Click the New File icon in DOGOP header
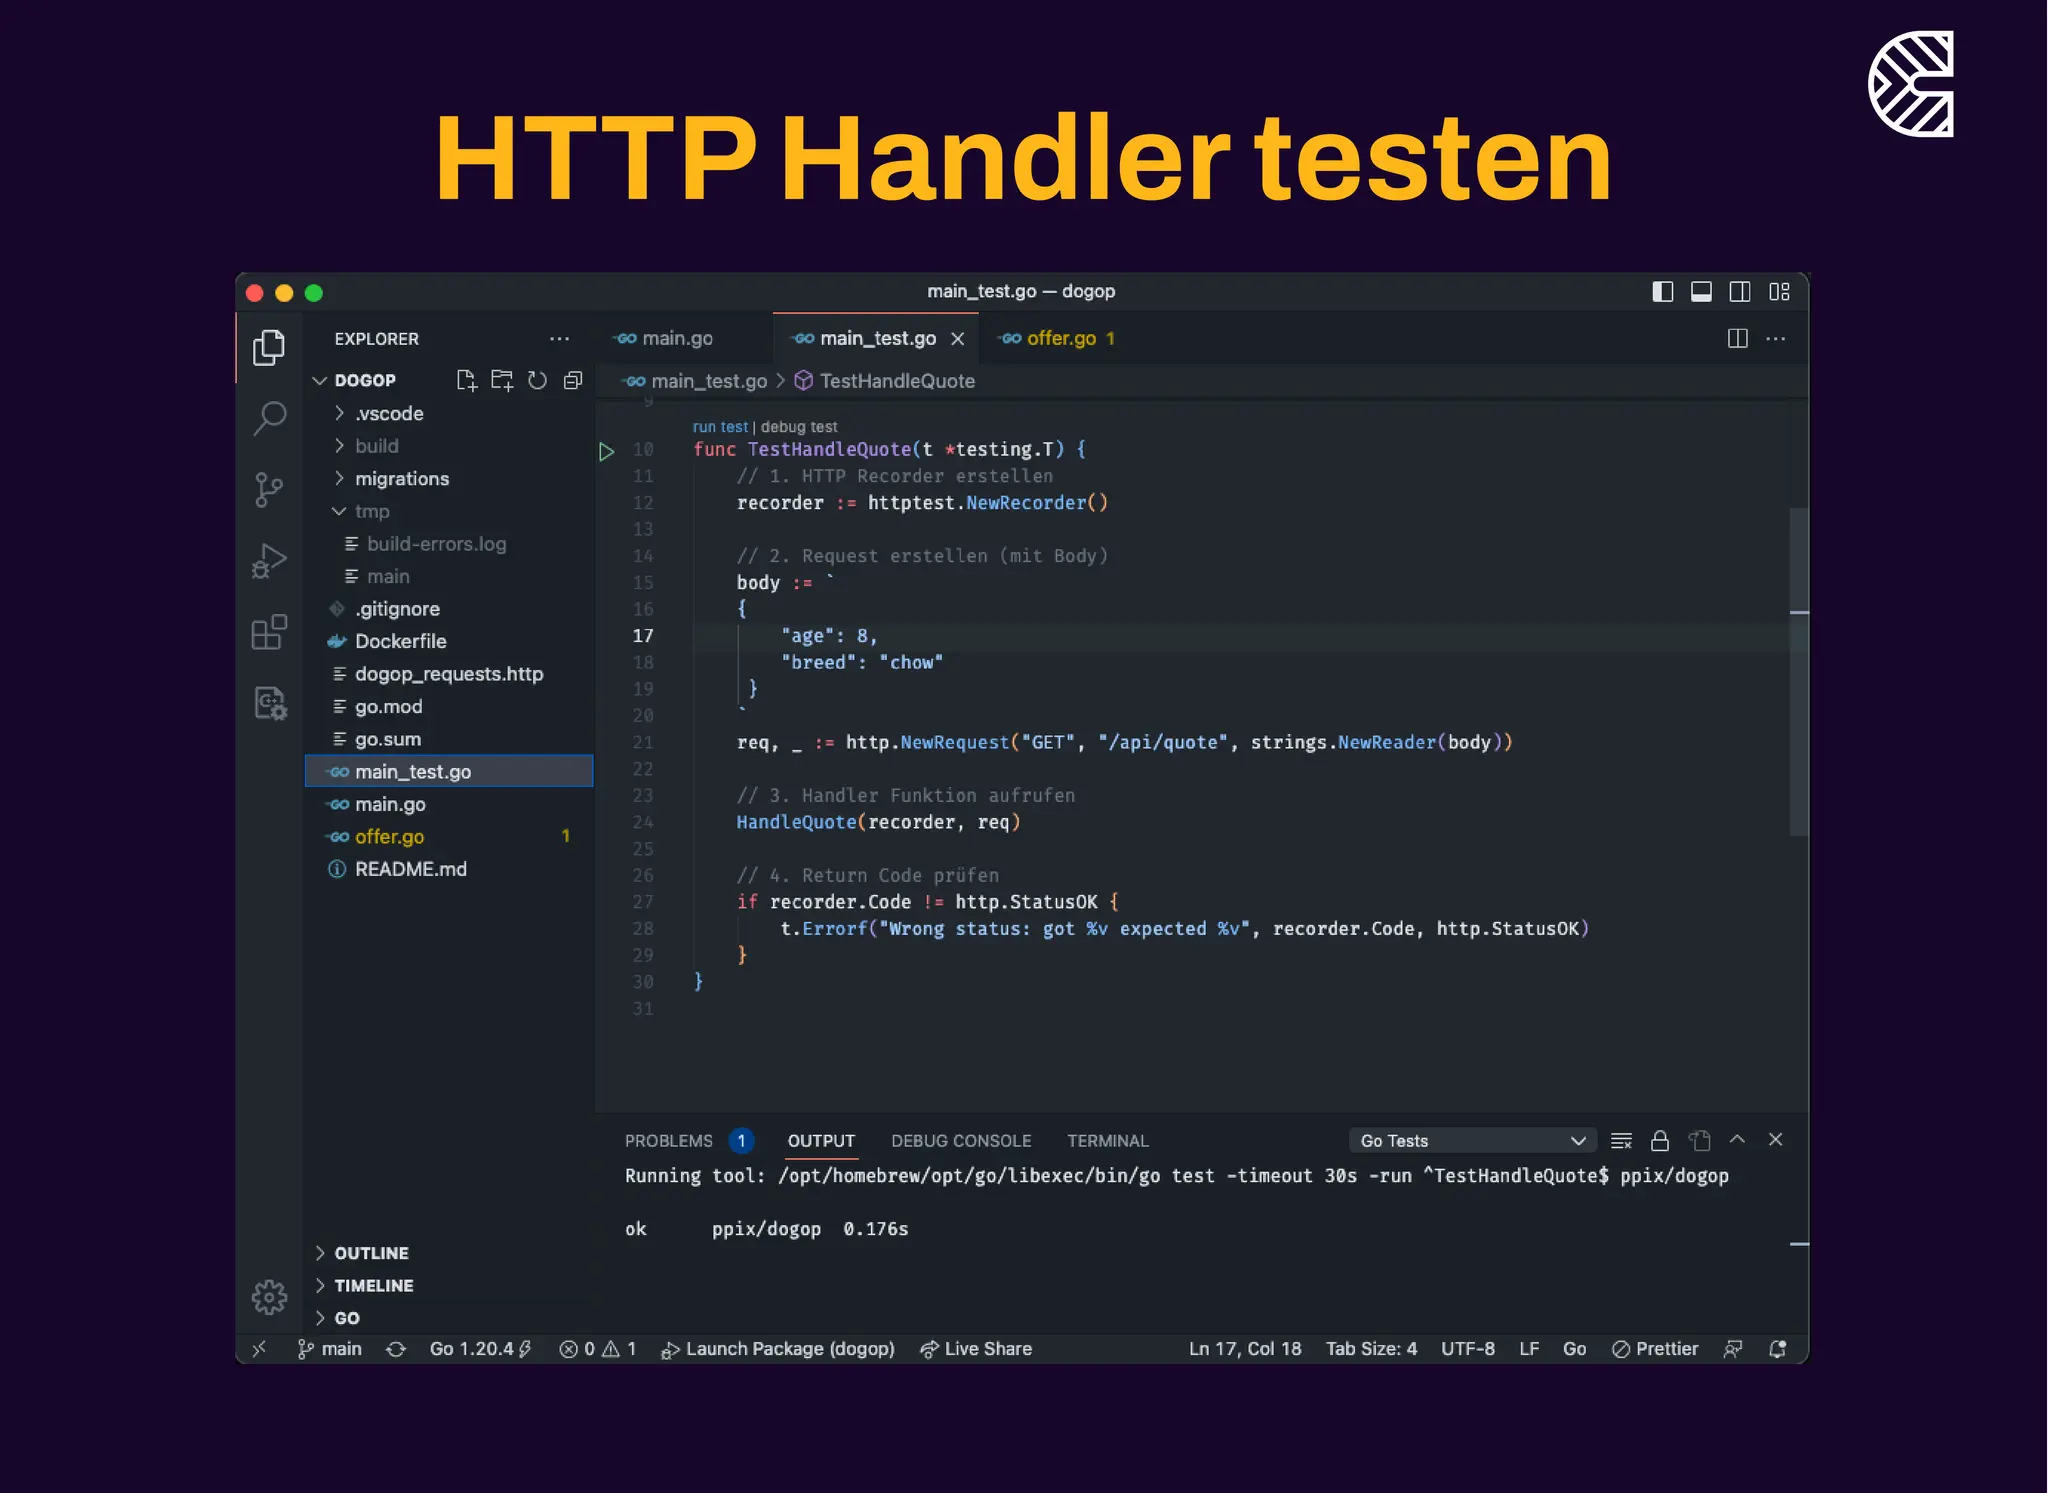The width and height of the screenshot is (2048, 1493). [x=466, y=380]
